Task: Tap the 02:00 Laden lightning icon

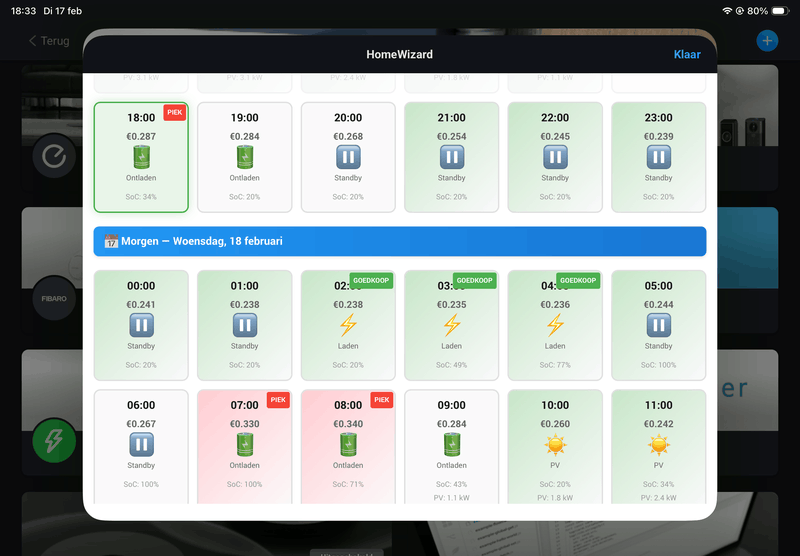Action: 348,325
